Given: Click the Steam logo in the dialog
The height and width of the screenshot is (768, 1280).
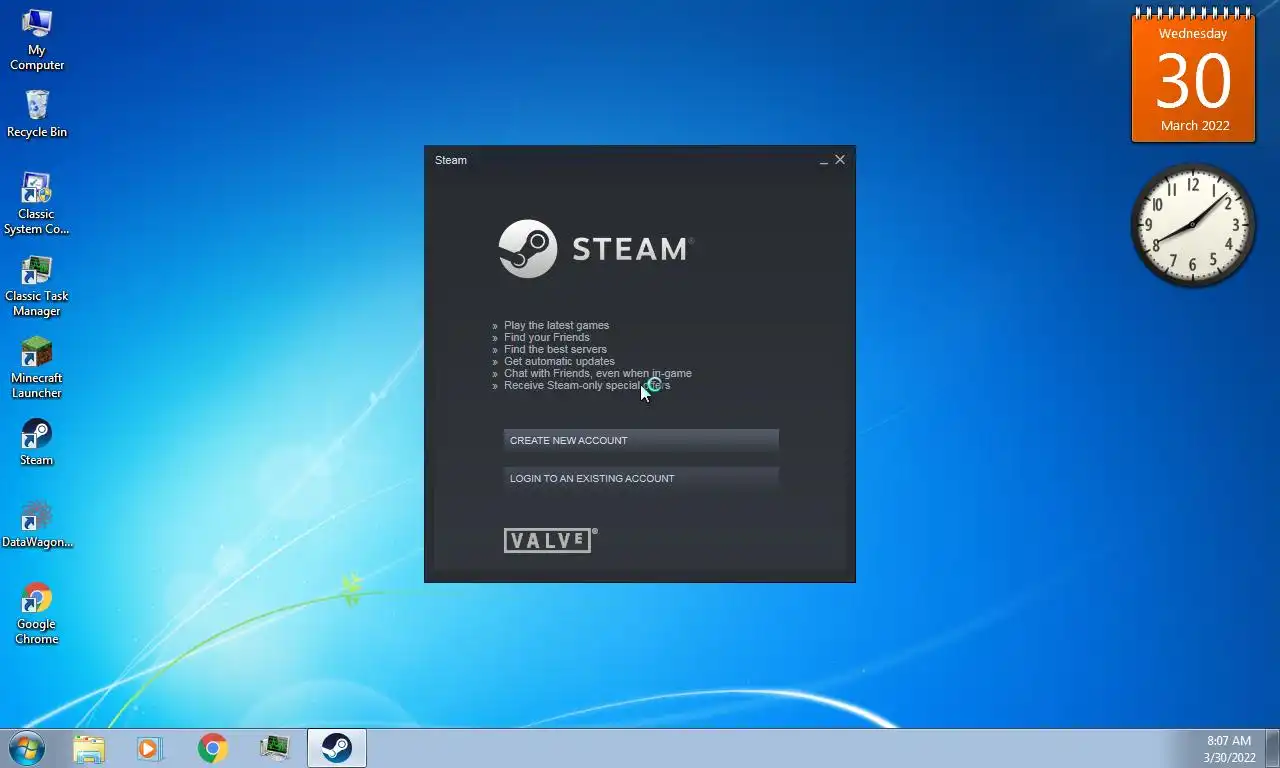Looking at the screenshot, I should coord(596,249).
